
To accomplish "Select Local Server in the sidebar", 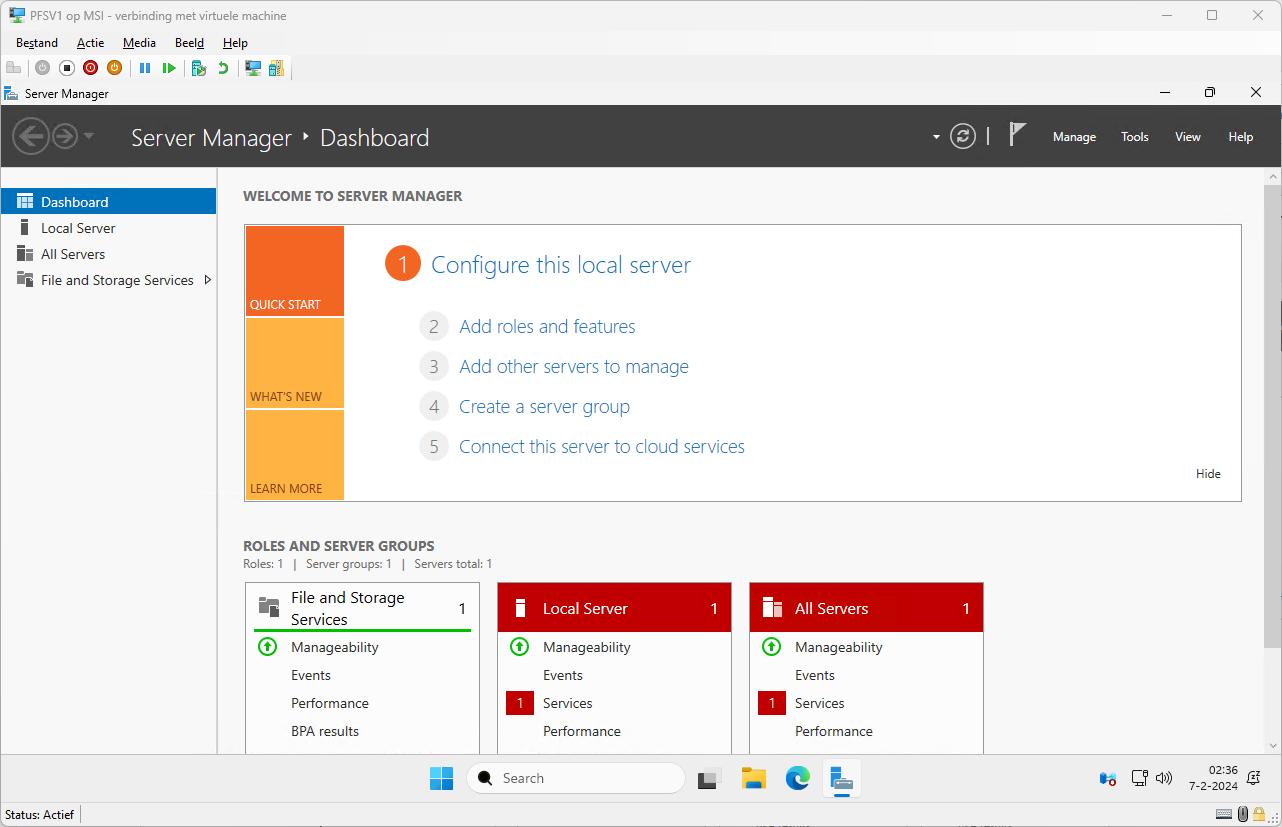I will point(108,228).
